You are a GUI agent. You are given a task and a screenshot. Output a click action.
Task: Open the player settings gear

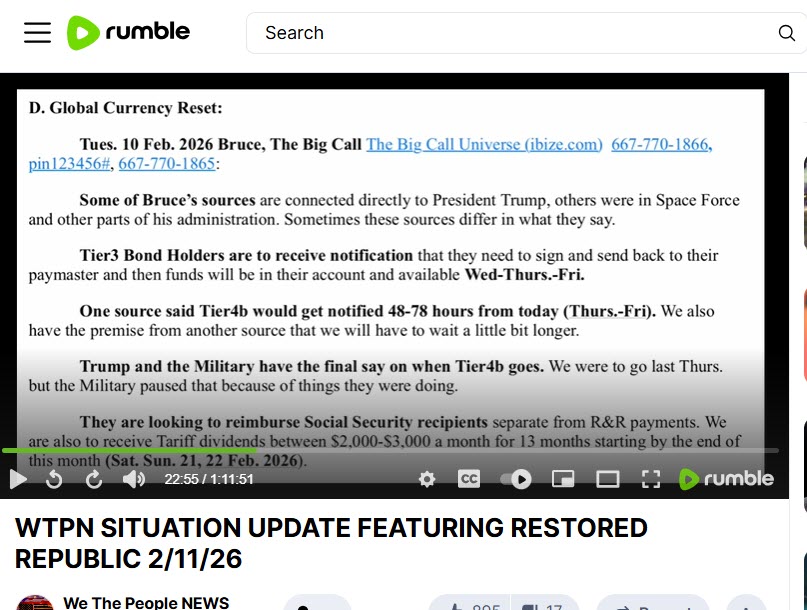(x=427, y=479)
